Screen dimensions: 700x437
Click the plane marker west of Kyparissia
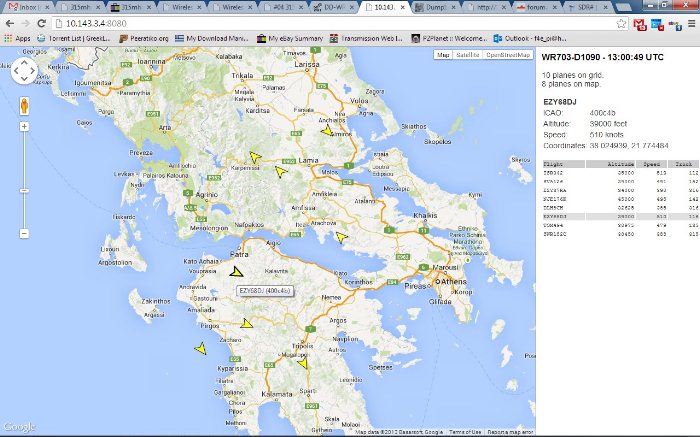point(200,348)
